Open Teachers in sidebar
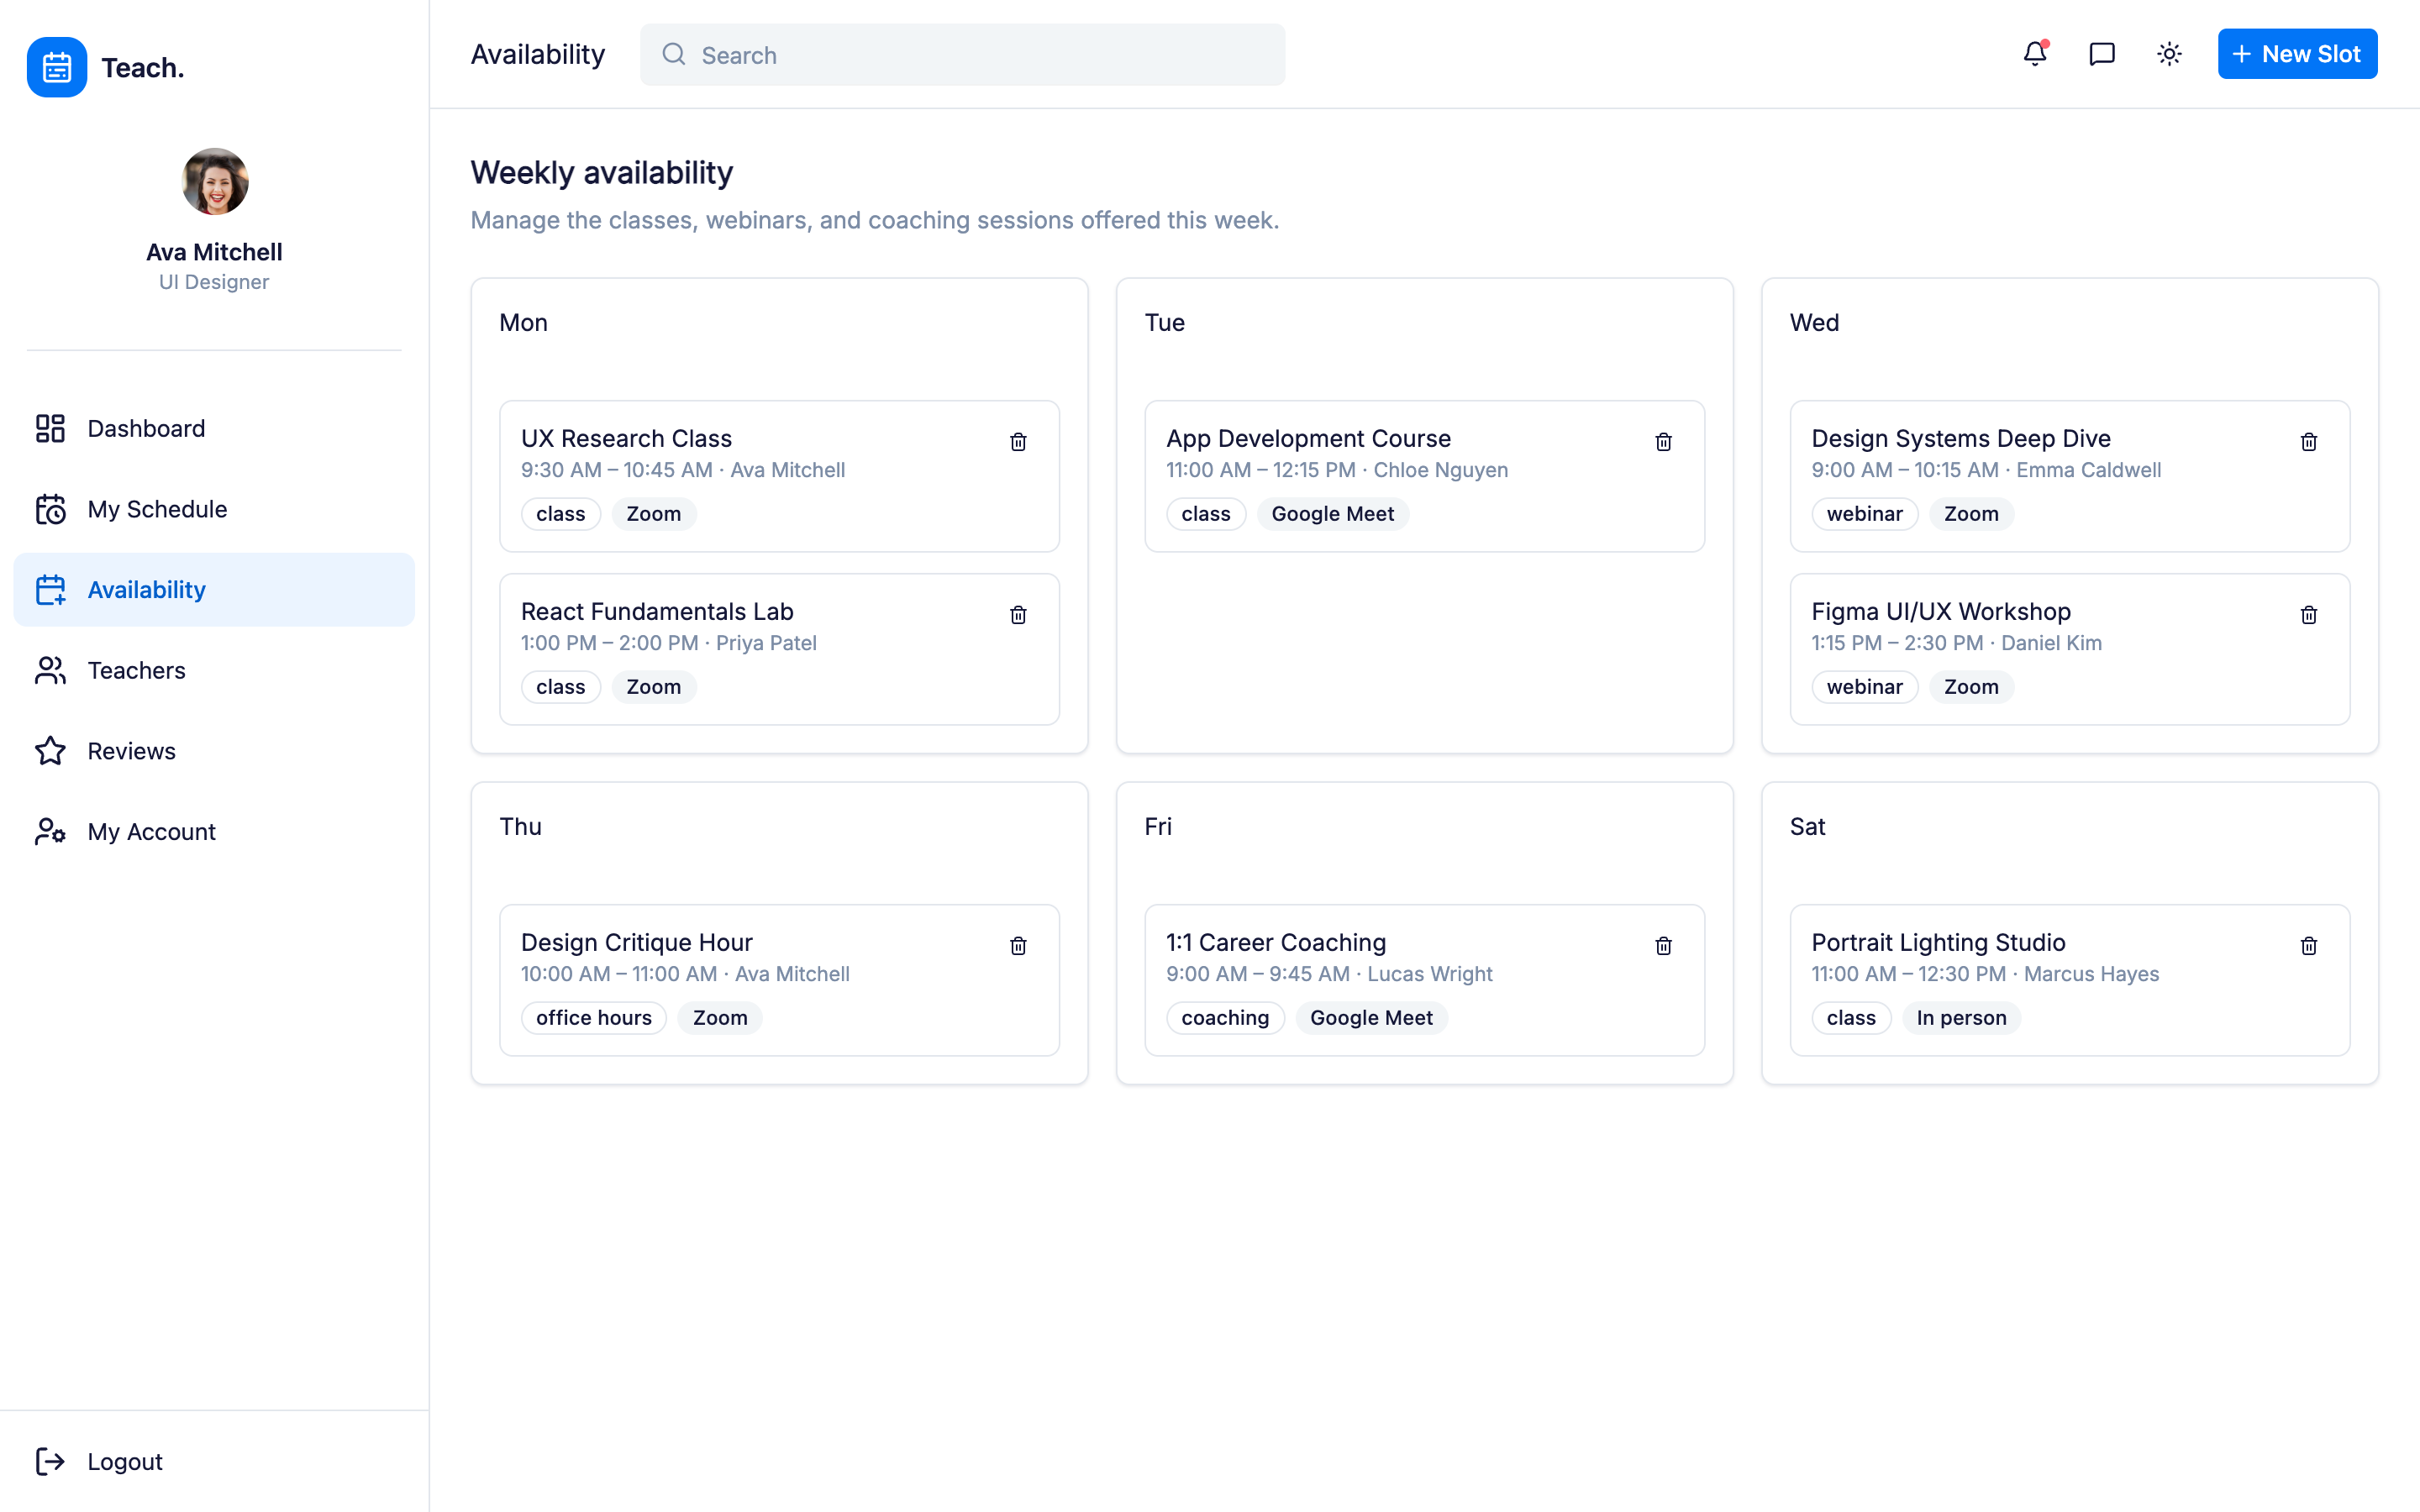Viewport: 2420px width, 1512px height. [214, 670]
